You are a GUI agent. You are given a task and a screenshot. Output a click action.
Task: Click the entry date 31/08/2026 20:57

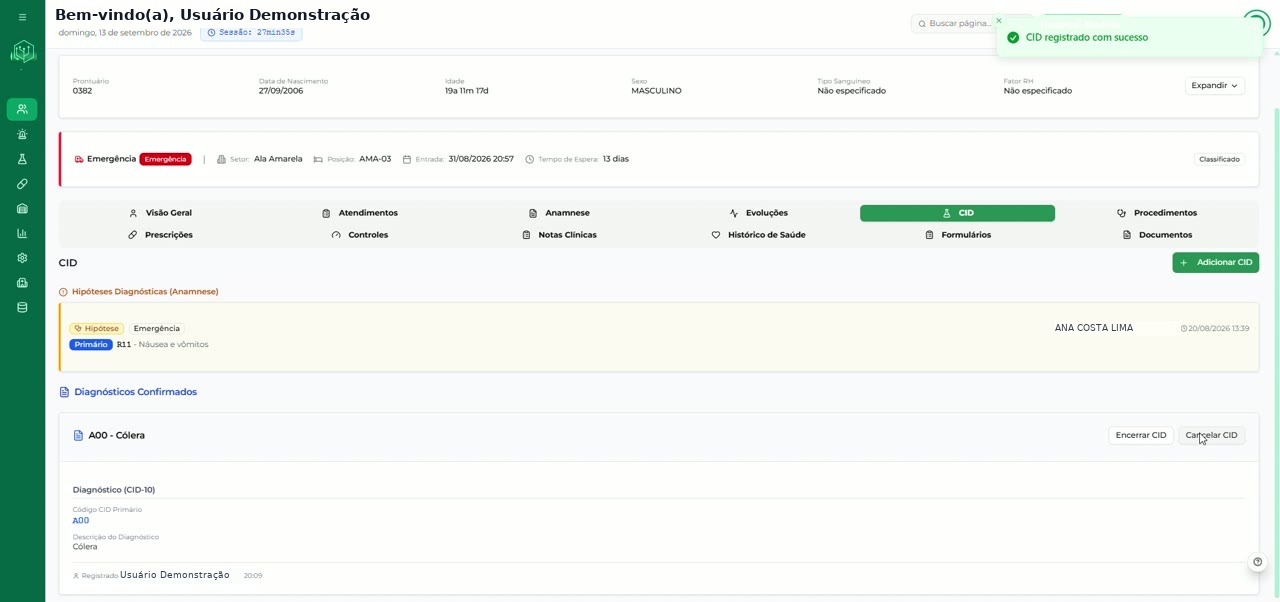(481, 159)
